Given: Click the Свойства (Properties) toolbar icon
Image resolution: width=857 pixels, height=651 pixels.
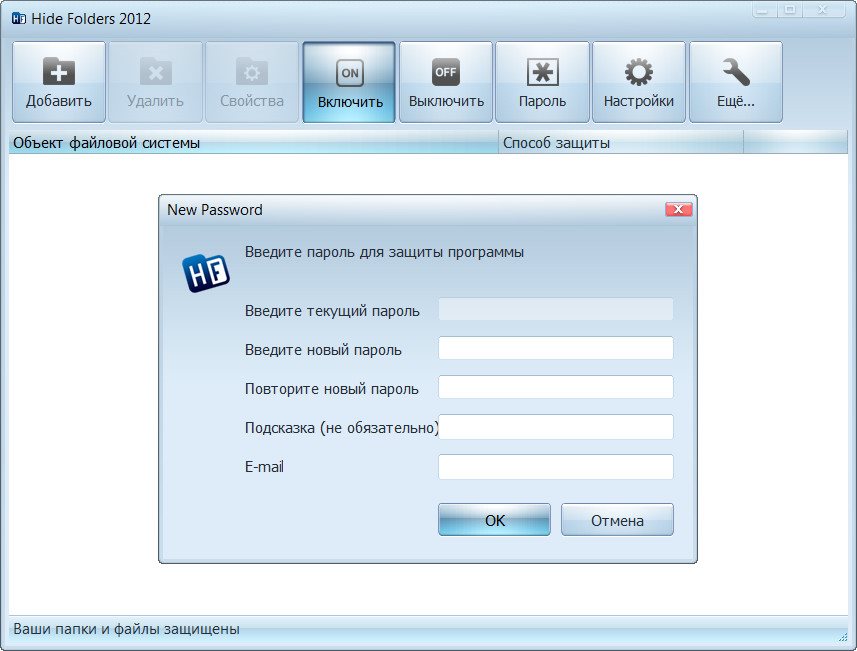Looking at the screenshot, I should pos(252,72).
